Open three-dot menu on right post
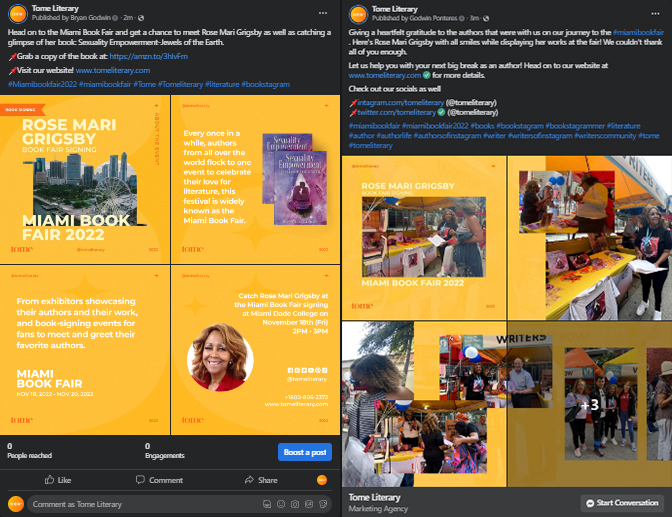 pyautogui.click(x=660, y=12)
